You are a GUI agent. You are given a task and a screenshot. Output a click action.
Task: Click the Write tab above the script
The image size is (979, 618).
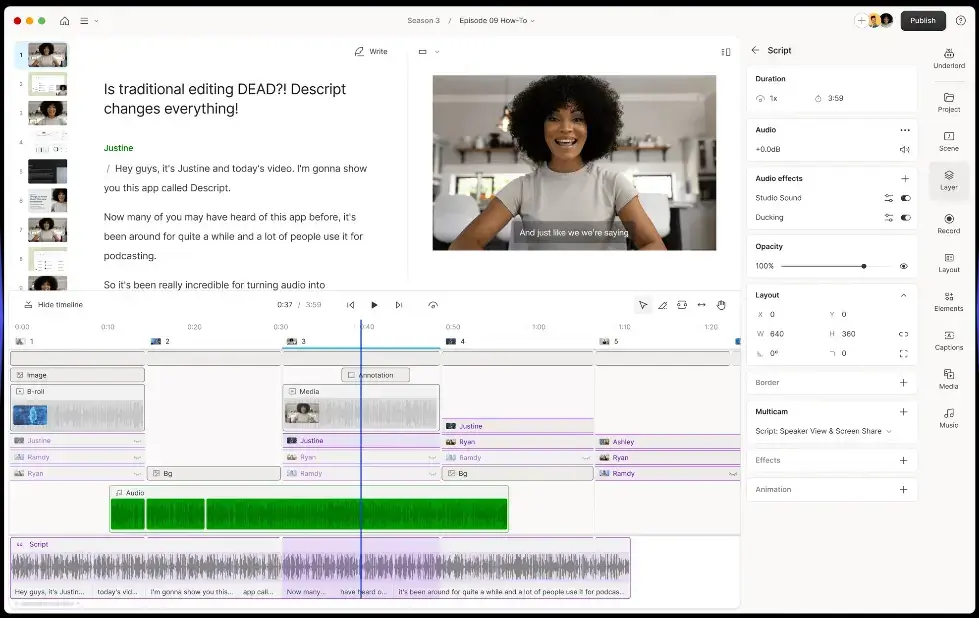370,51
